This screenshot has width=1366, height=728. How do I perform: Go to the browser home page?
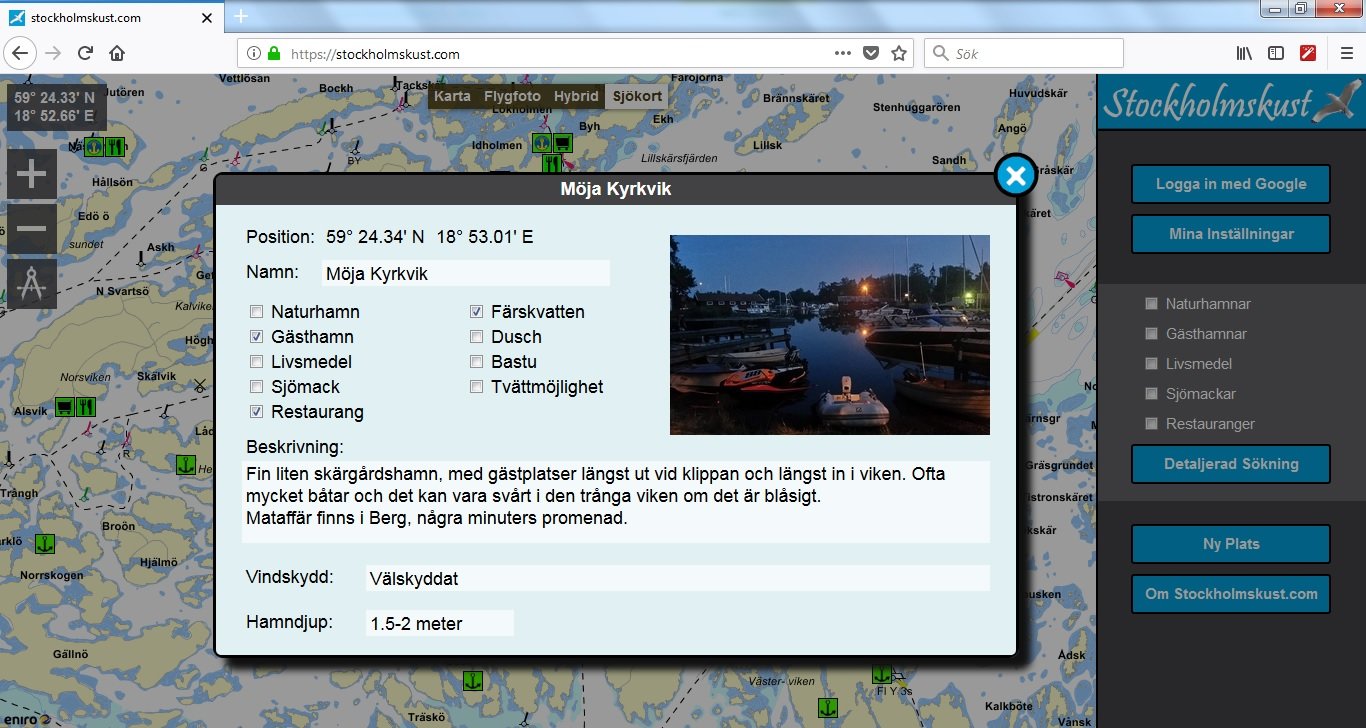tap(117, 53)
